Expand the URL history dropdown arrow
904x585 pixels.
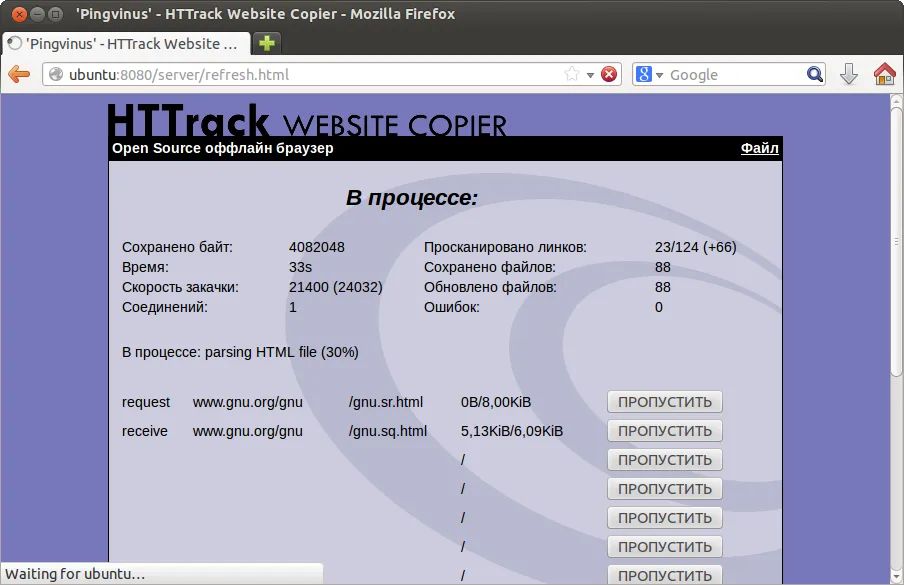click(x=590, y=75)
